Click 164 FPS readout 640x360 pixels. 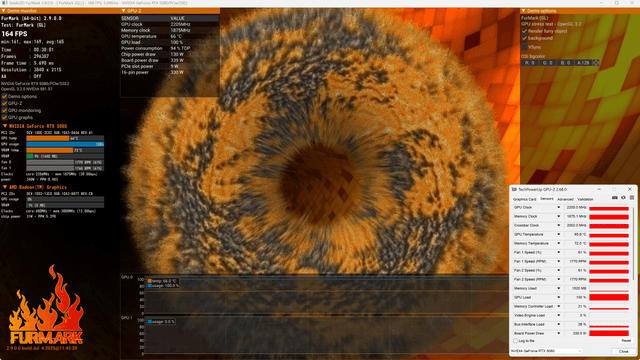15,34
